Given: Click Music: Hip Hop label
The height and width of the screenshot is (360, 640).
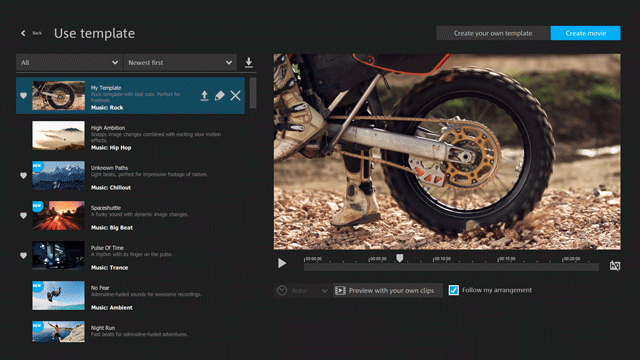Looking at the screenshot, I should pos(111,148).
